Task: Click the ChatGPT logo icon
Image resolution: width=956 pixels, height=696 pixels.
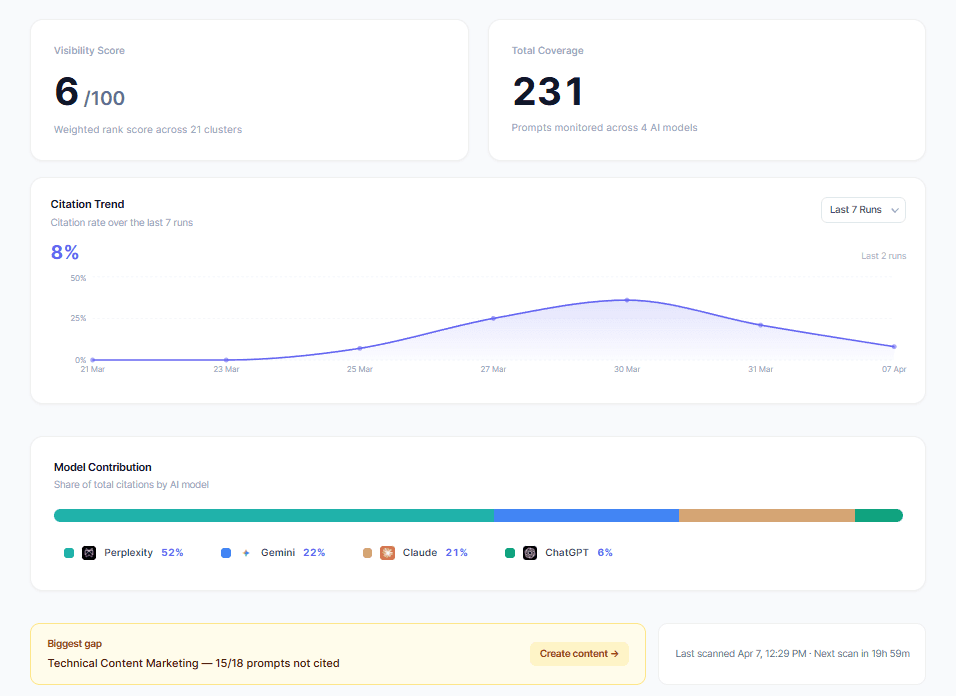Action: click(x=530, y=553)
